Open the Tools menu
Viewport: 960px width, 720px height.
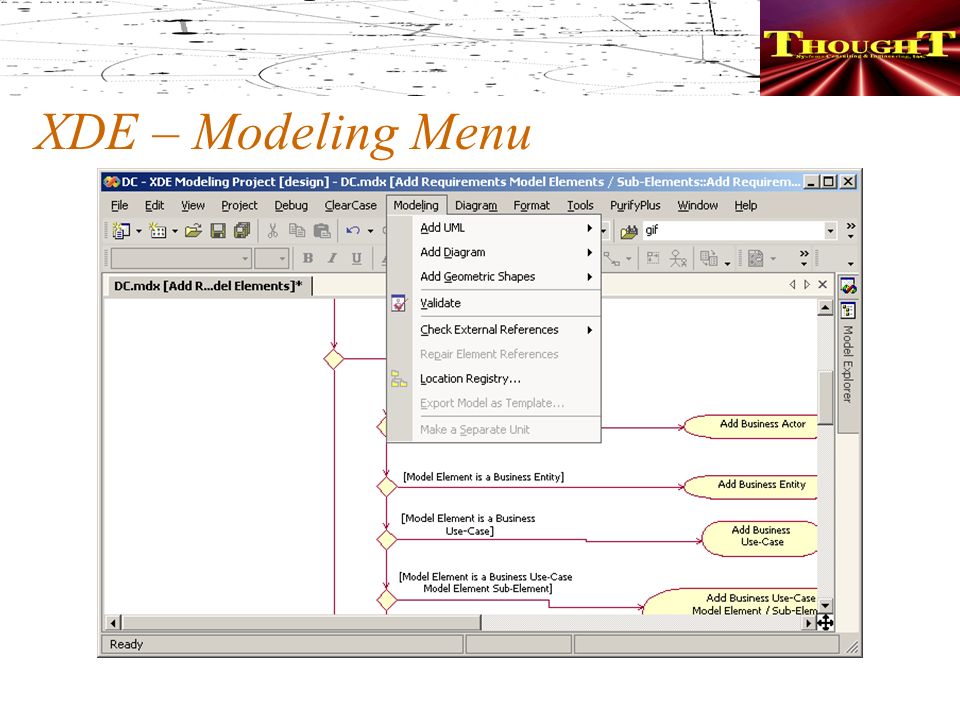(580, 206)
